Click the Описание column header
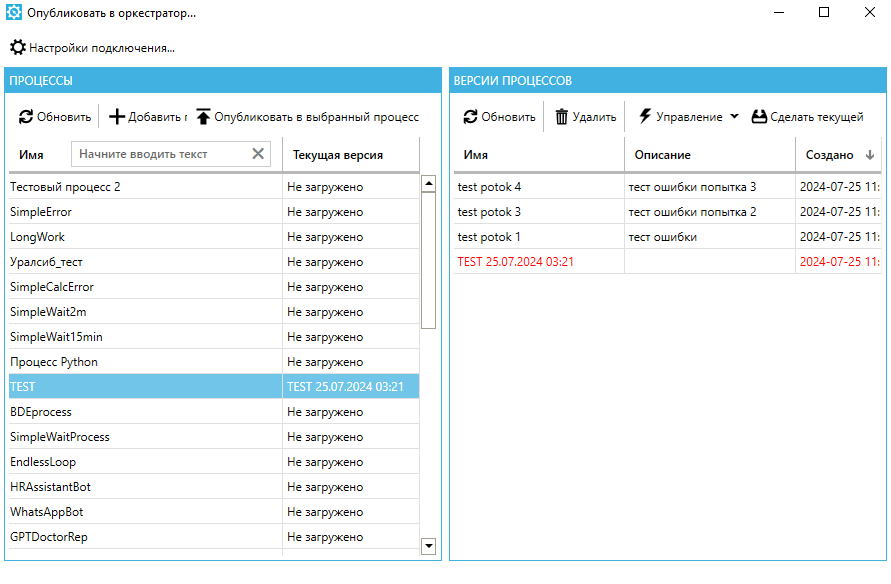891x584 pixels. (x=662, y=155)
